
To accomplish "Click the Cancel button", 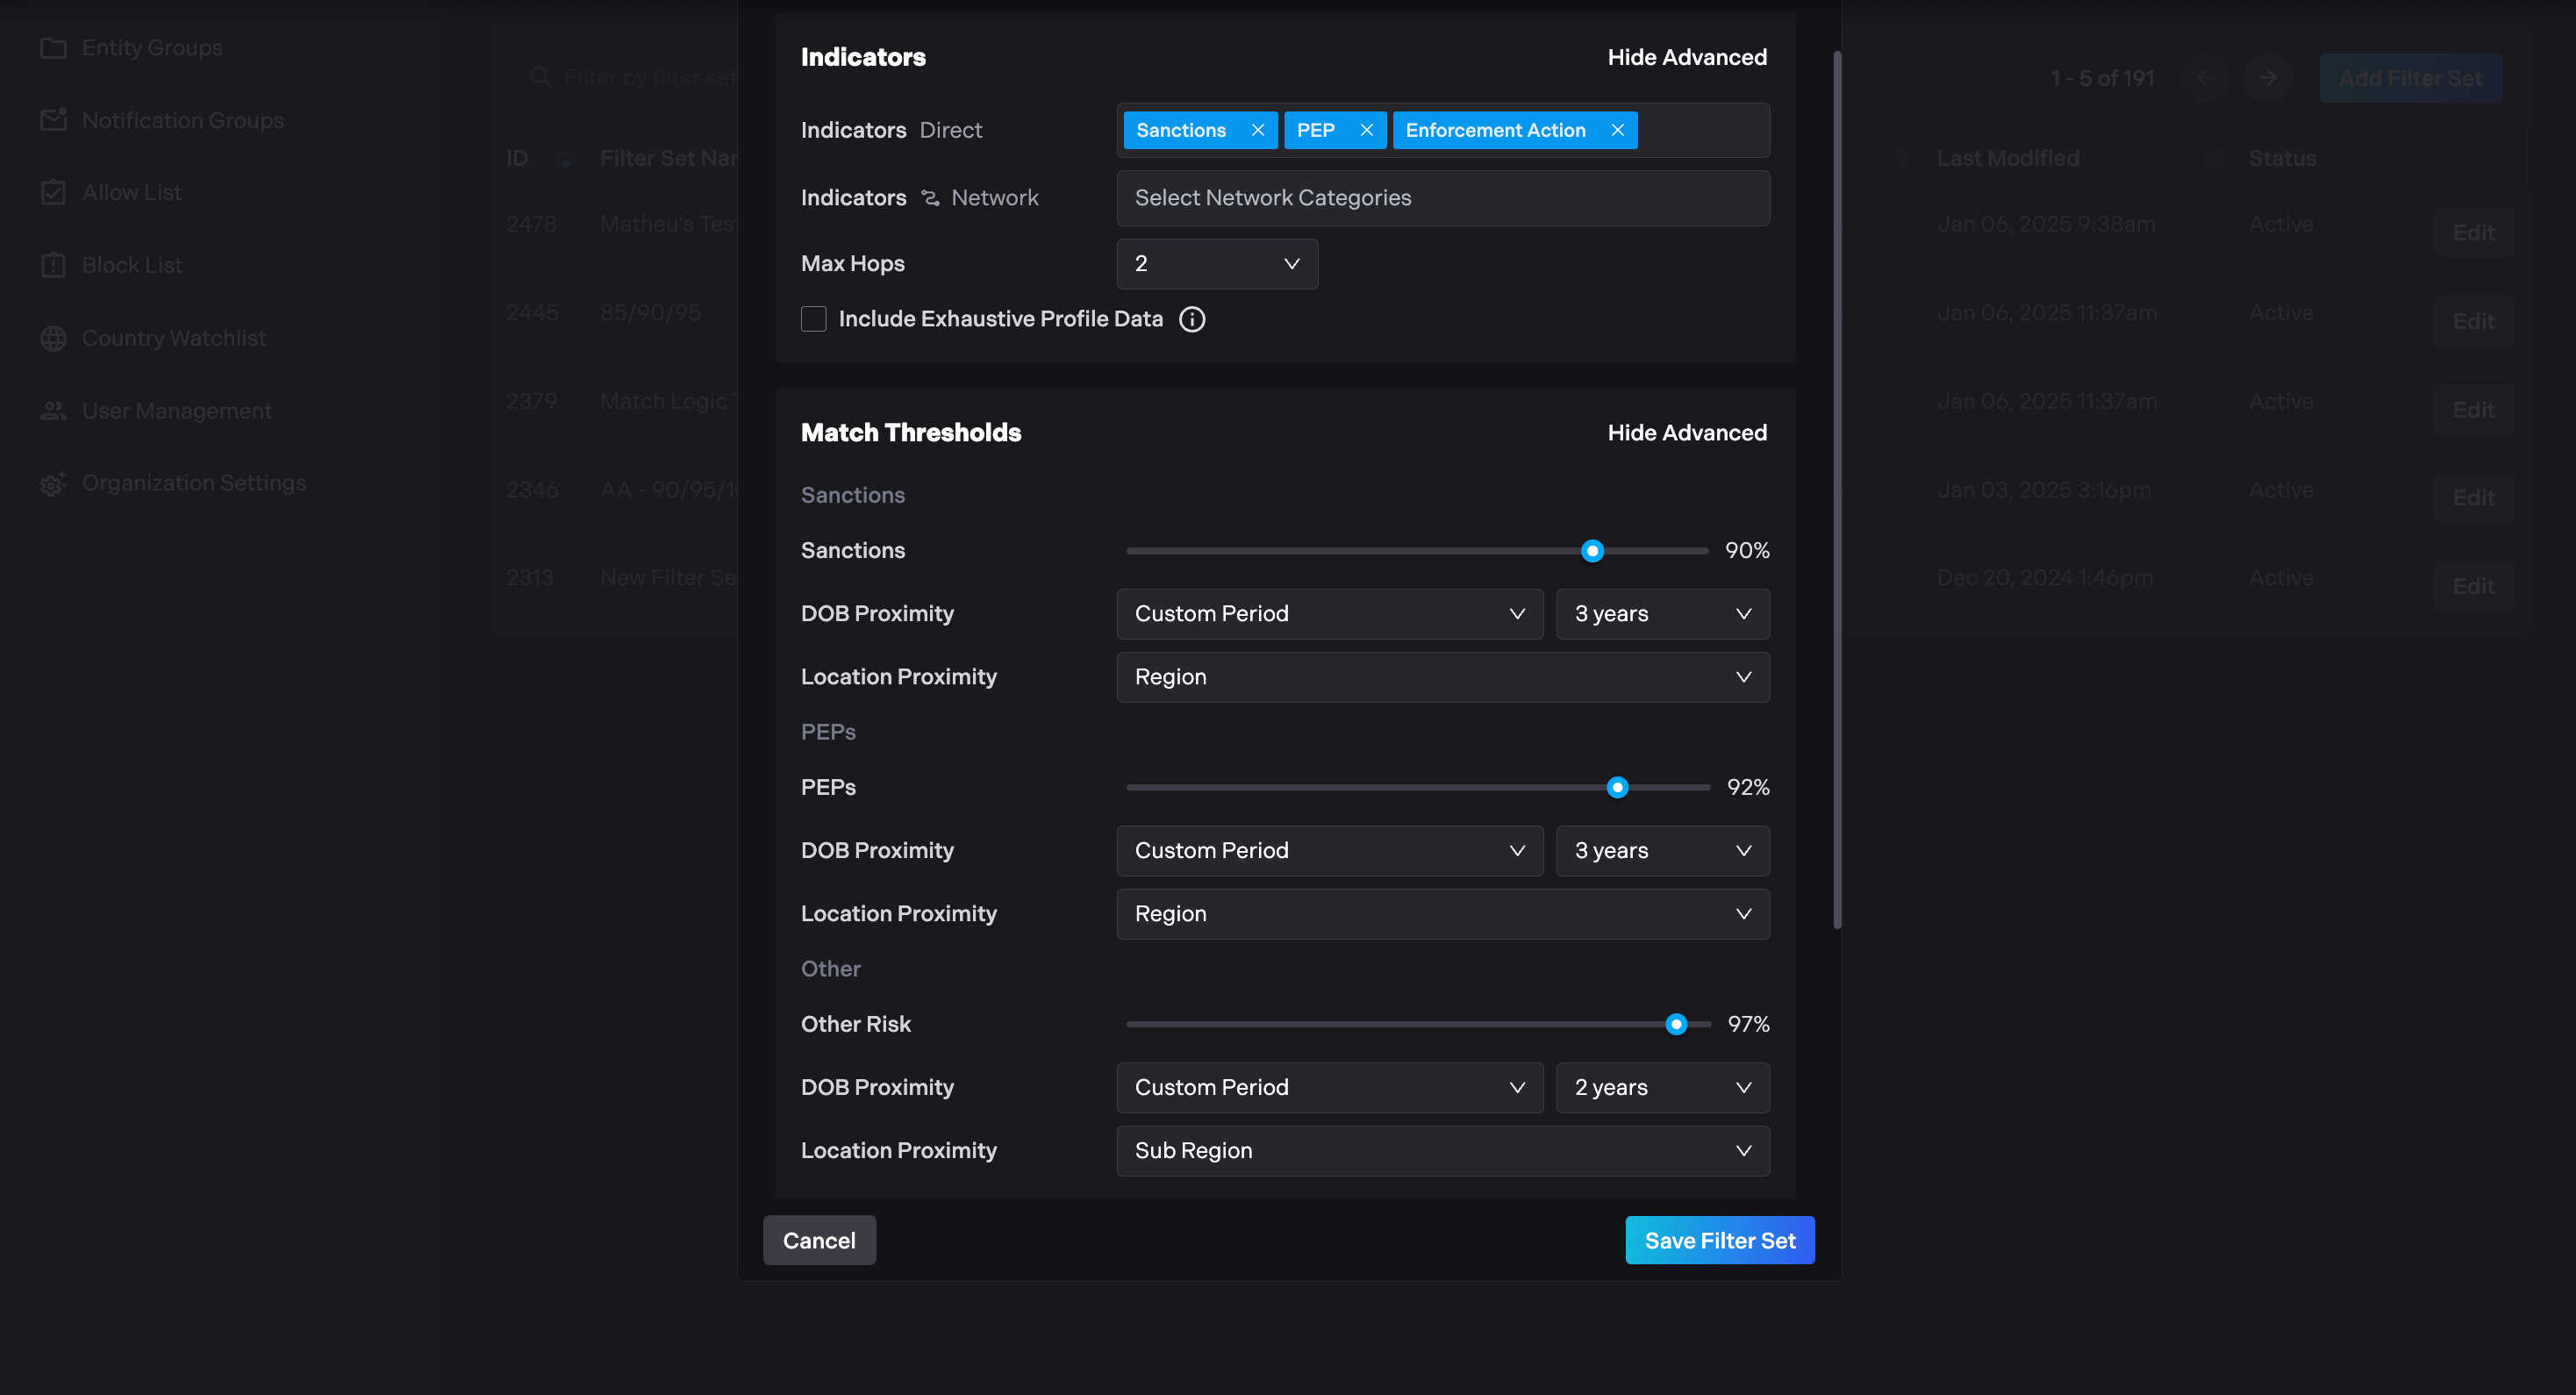I will coord(818,1240).
